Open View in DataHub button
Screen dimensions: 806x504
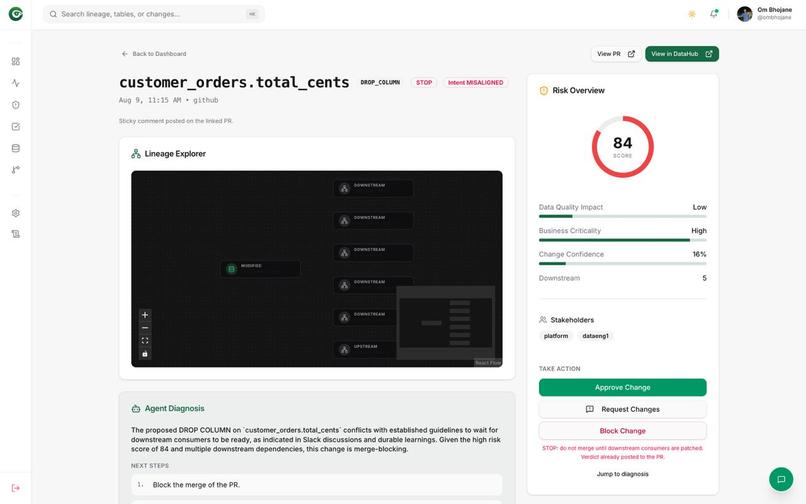tap(682, 53)
